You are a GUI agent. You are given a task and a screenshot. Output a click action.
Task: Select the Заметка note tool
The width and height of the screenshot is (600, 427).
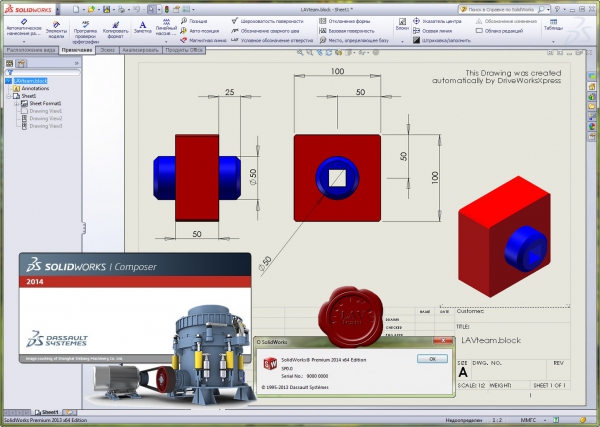(142, 28)
